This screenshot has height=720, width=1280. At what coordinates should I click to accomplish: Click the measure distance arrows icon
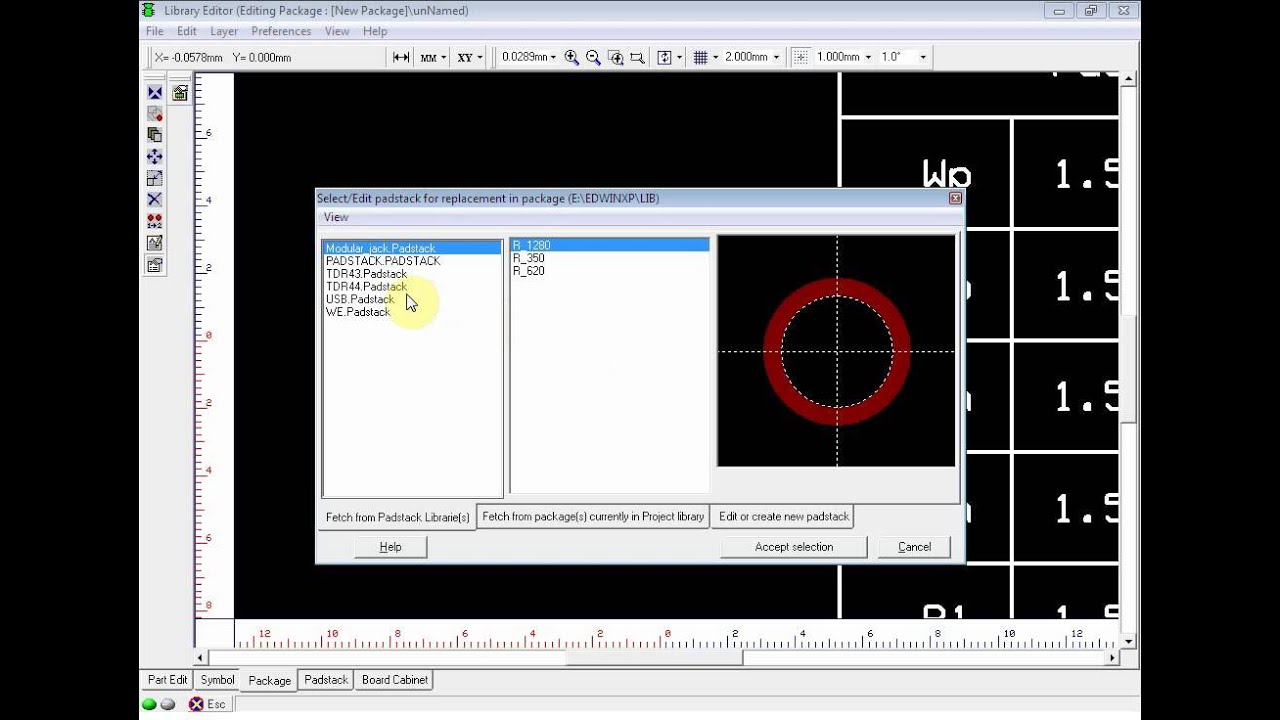[401, 57]
